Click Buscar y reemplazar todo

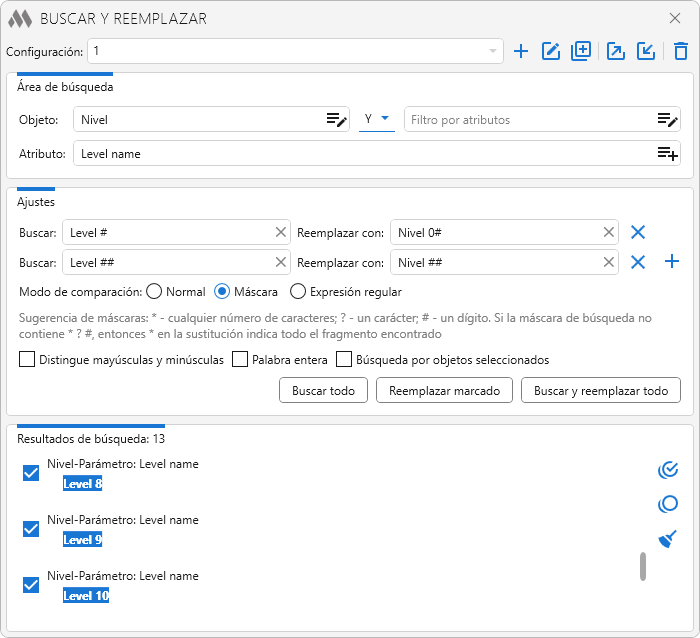(600, 390)
